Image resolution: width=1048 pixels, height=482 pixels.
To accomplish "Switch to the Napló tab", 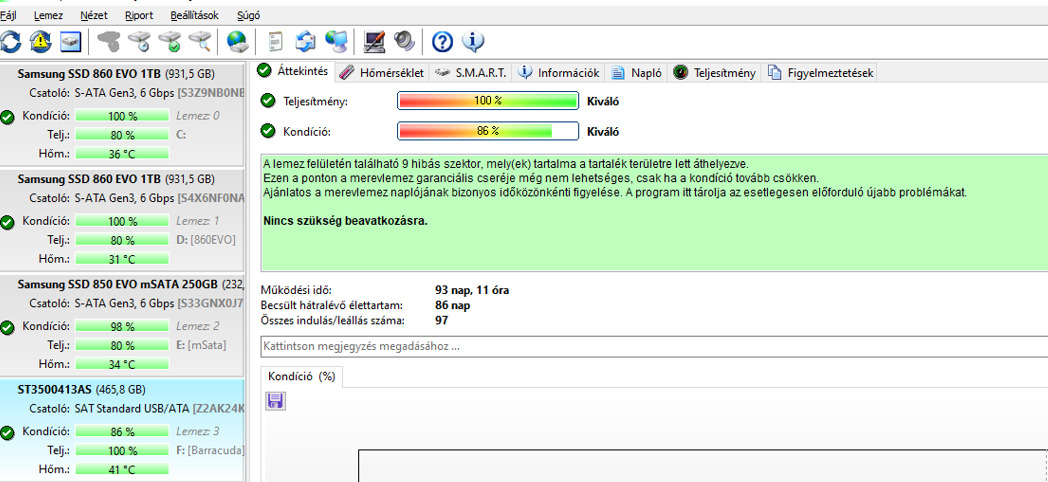I will 637,73.
